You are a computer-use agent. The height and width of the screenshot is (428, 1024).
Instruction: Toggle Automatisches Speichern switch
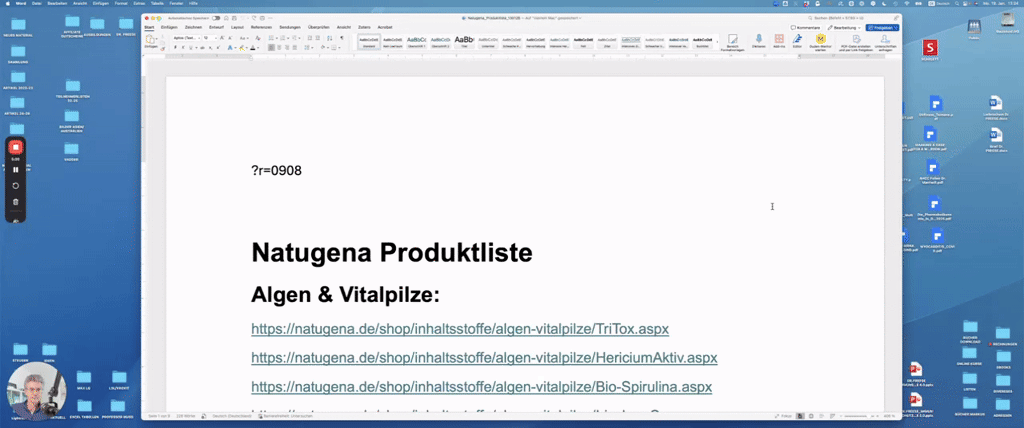coord(216,18)
